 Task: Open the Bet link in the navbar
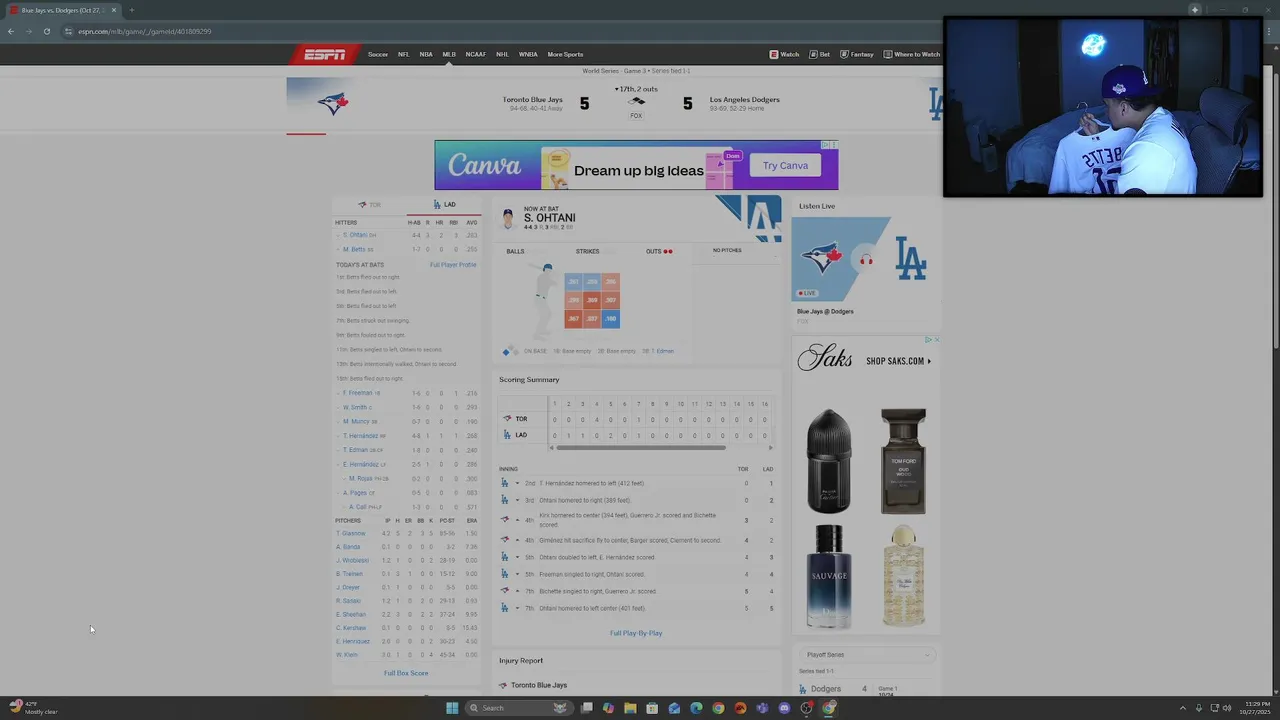820,54
